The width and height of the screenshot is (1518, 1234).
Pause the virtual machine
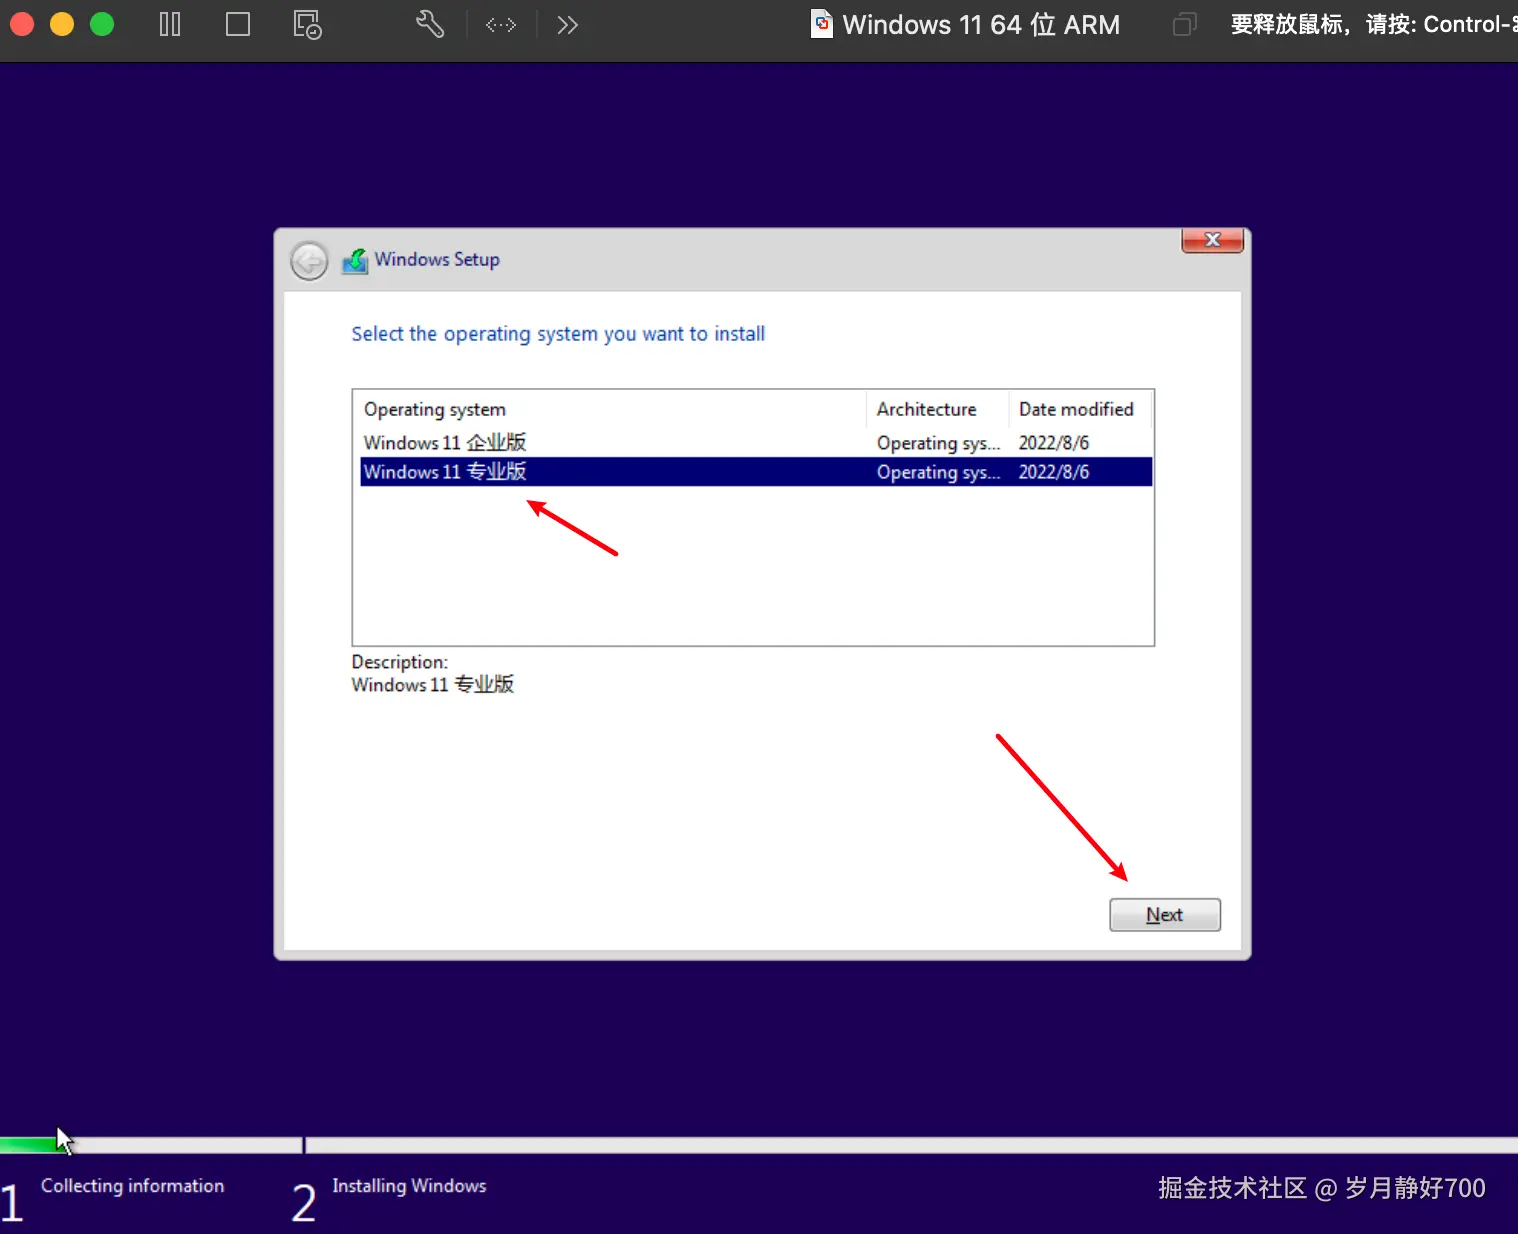[x=170, y=24]
